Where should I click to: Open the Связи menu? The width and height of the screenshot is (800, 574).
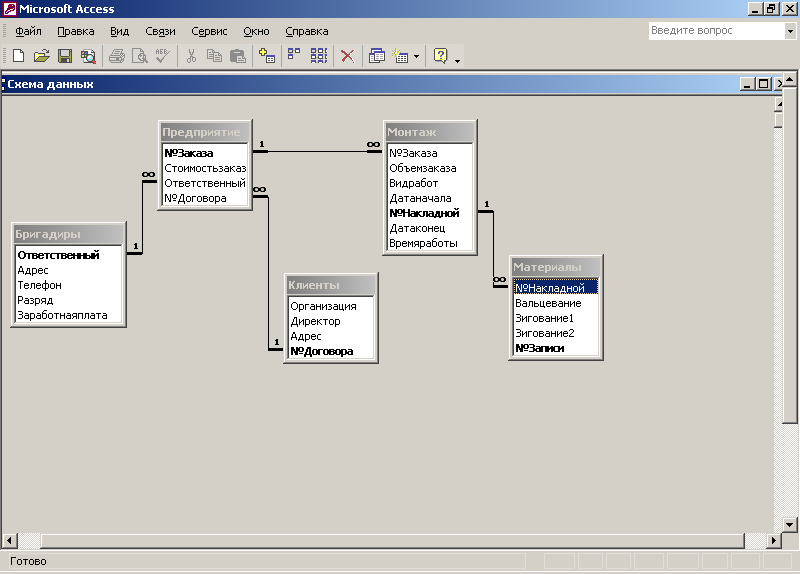click(160, 31)
